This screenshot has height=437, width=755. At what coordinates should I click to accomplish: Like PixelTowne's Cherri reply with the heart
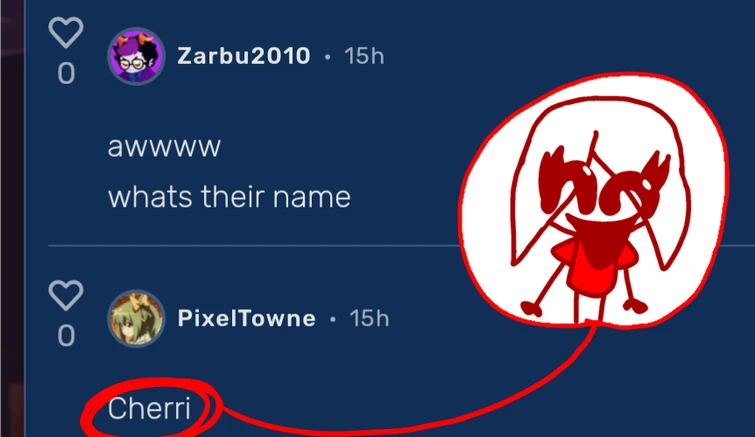coord(66,295)
